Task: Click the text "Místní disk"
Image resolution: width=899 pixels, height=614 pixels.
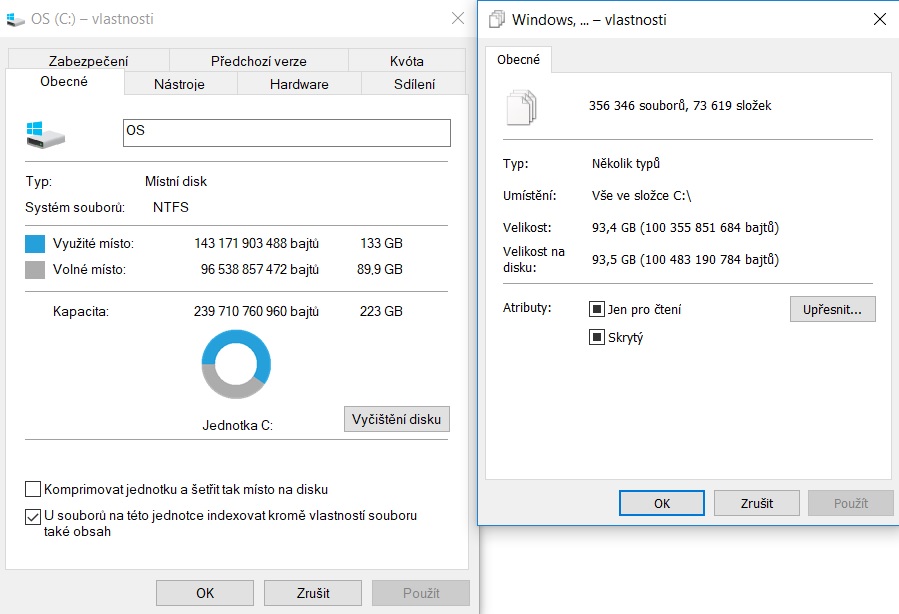Action: [x=175, y=181]
